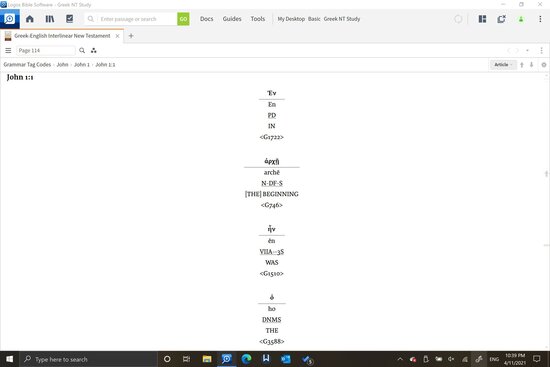Open the Layouts grid icon
The image size is (550, 367).
click(x=482, y=19)
